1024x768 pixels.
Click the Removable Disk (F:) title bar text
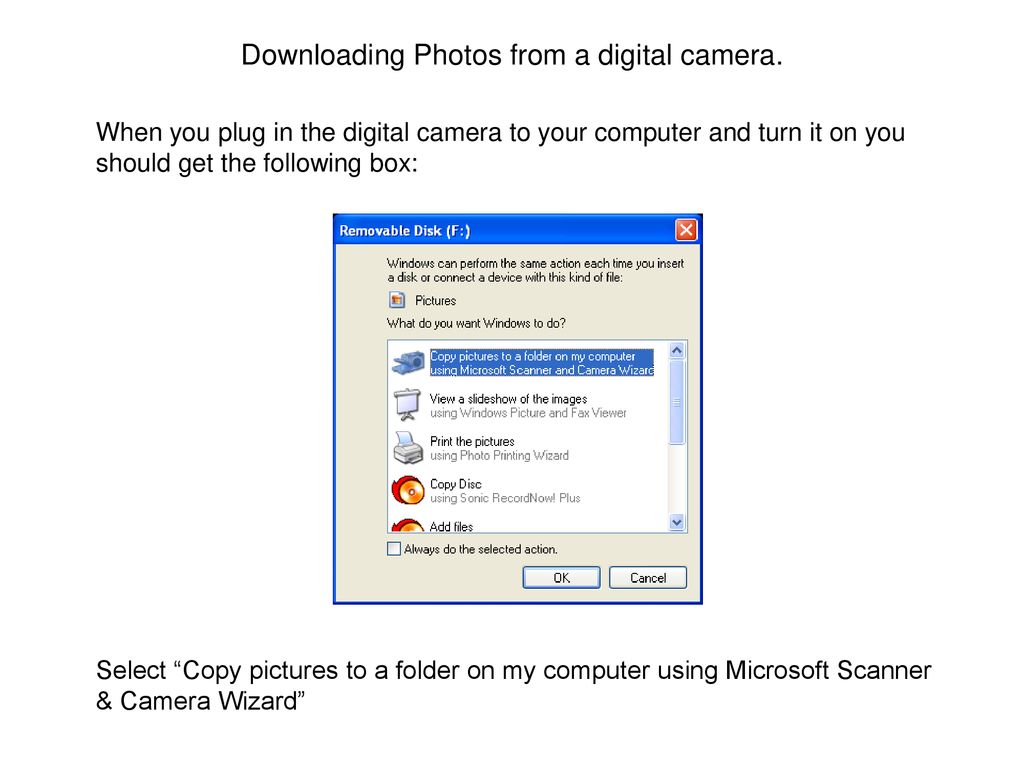[x=404, y=231]
